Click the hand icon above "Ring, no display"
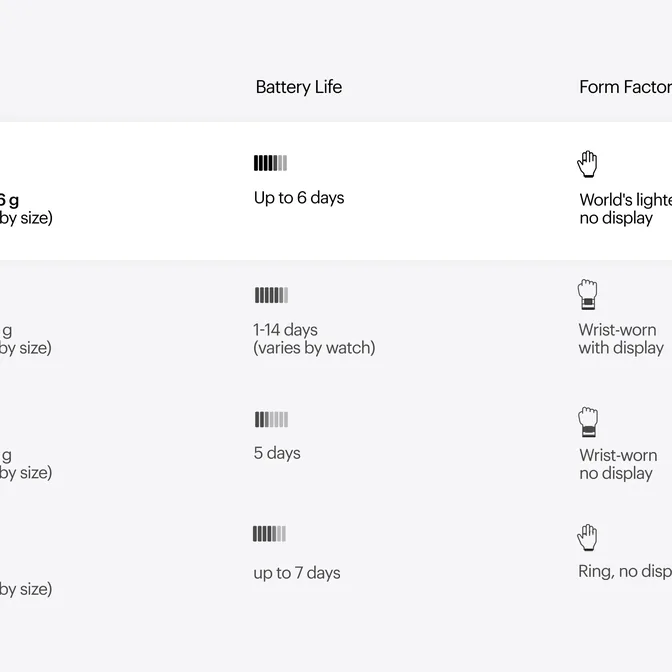Viewport: 672px width, 672px height. click(x=587, y=537)
